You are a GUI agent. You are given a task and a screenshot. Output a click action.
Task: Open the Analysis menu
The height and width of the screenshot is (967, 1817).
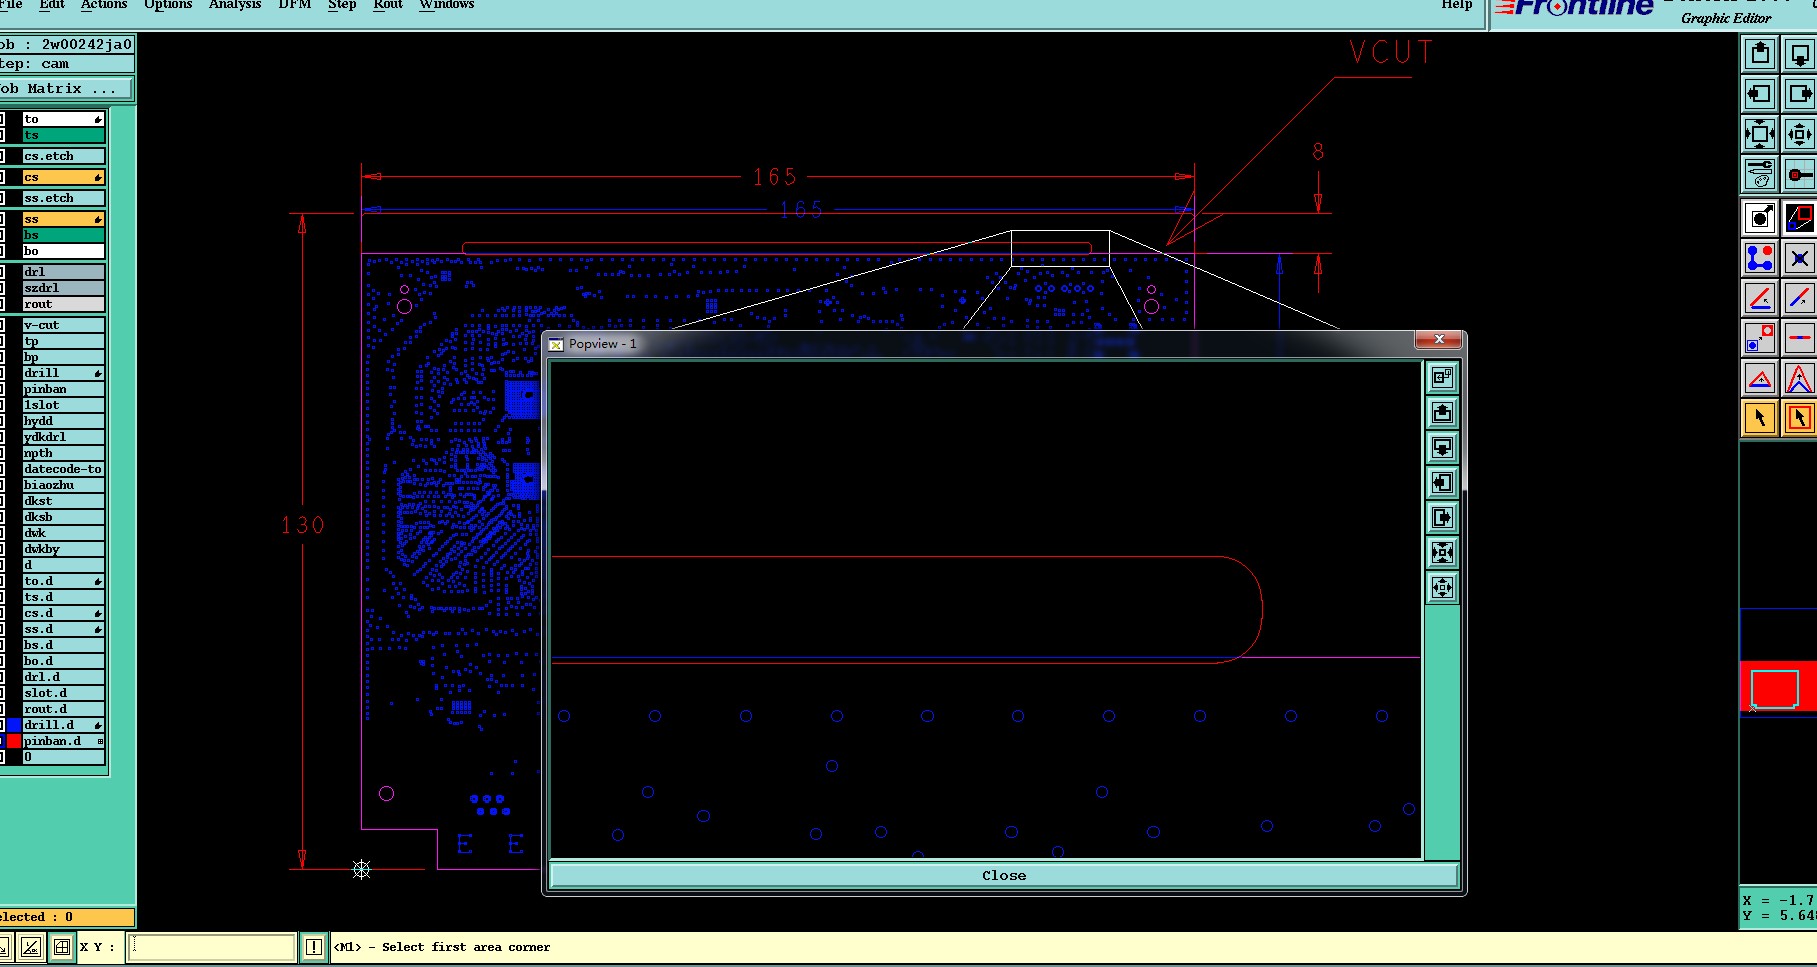pyautogui.click(x=235, y=5)
